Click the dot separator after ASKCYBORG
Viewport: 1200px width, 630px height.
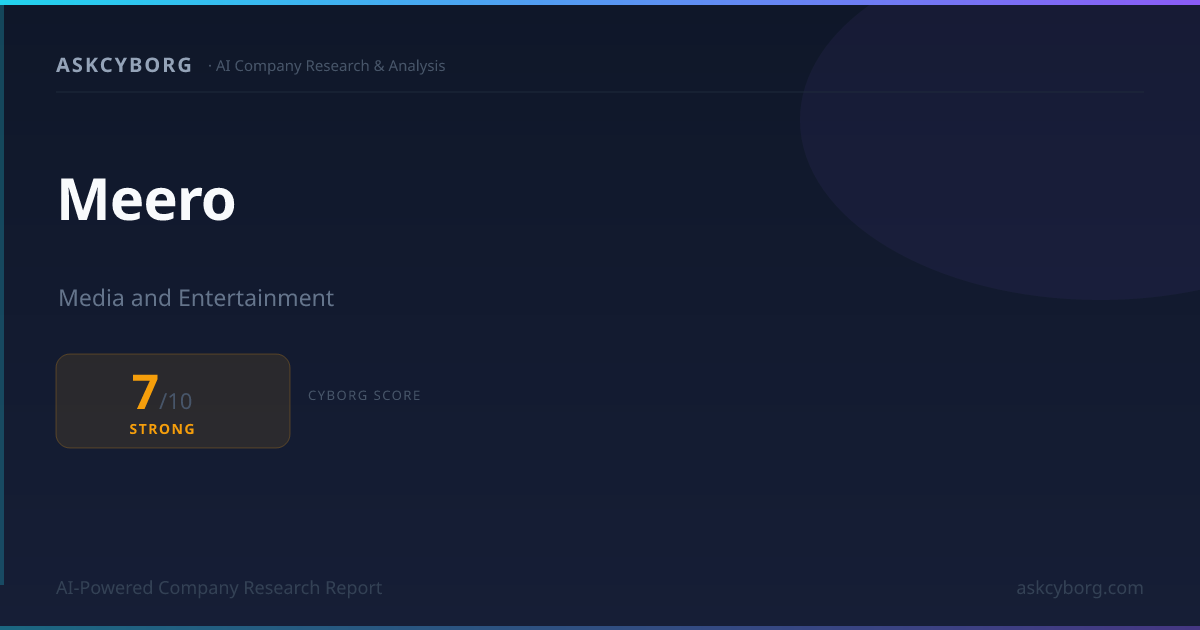coord(210,66)
